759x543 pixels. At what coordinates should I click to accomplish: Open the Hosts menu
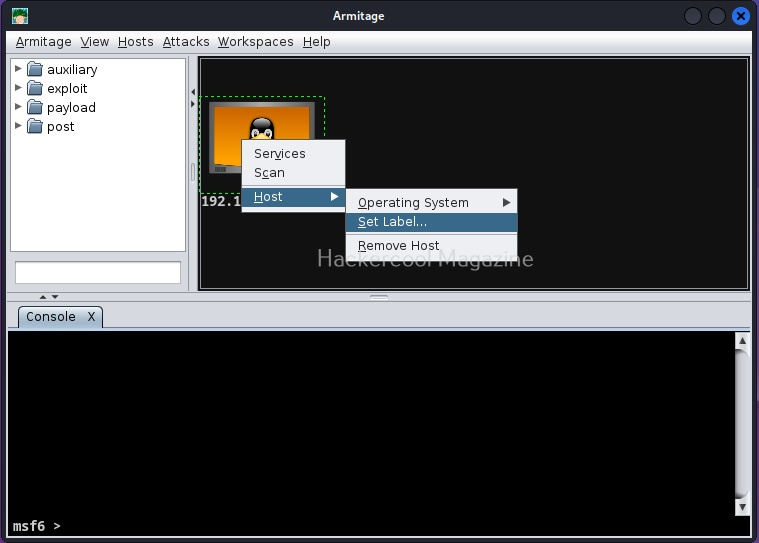point(136,42)
